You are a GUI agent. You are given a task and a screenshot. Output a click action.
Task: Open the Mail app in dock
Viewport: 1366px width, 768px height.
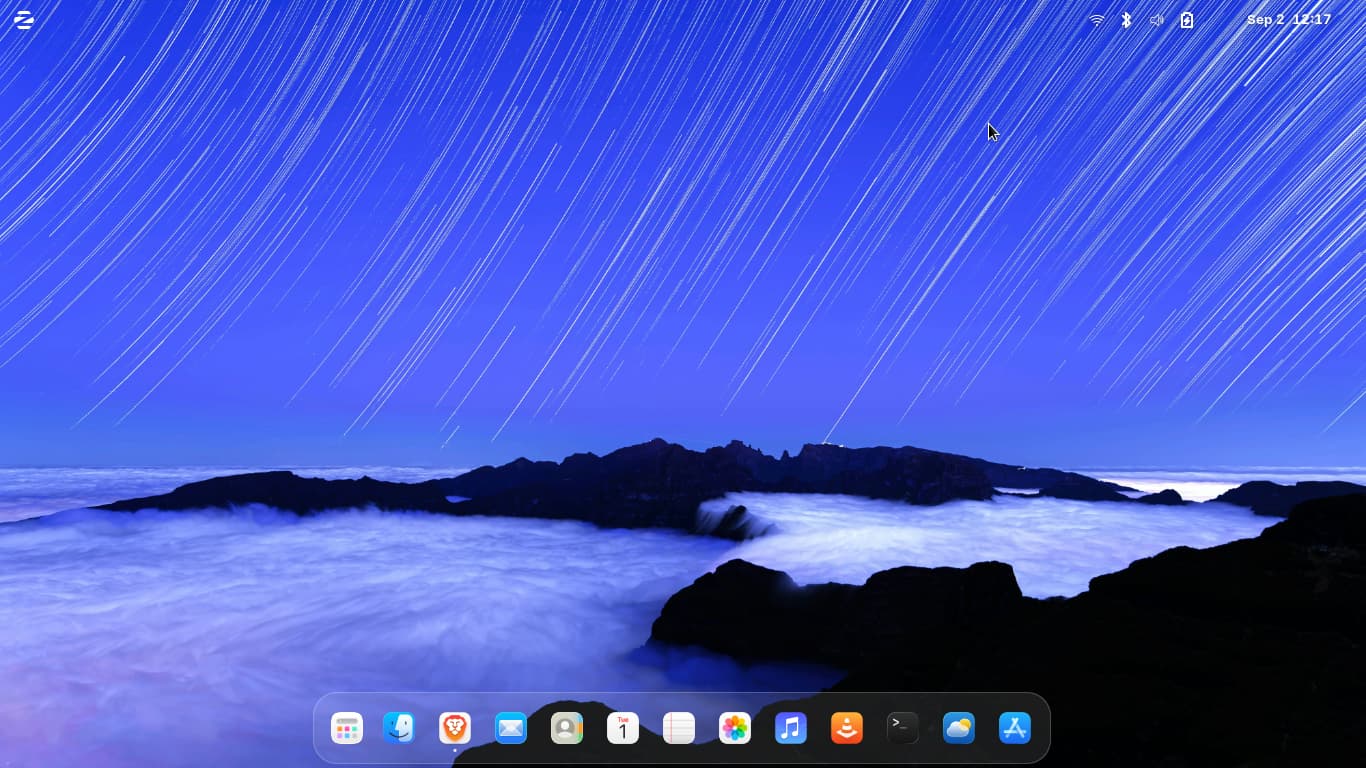(511, 728)
